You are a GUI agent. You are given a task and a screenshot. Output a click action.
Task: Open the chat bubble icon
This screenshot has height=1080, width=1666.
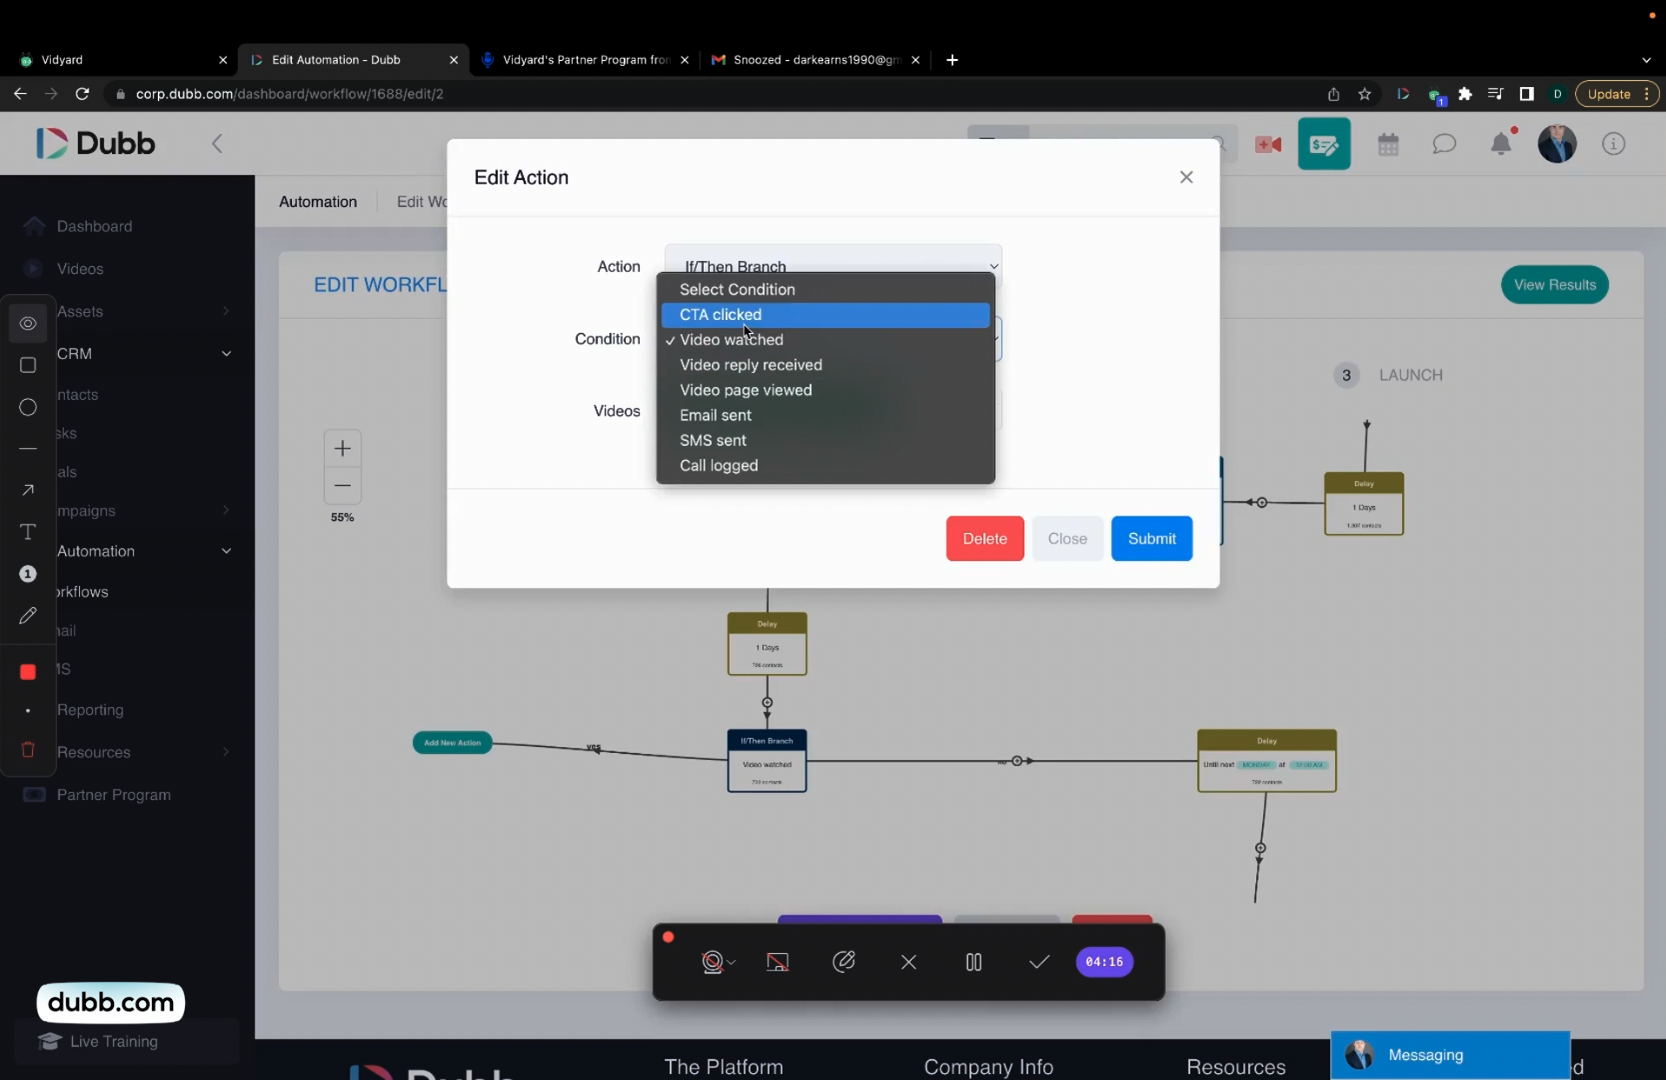coord(1444,144)
